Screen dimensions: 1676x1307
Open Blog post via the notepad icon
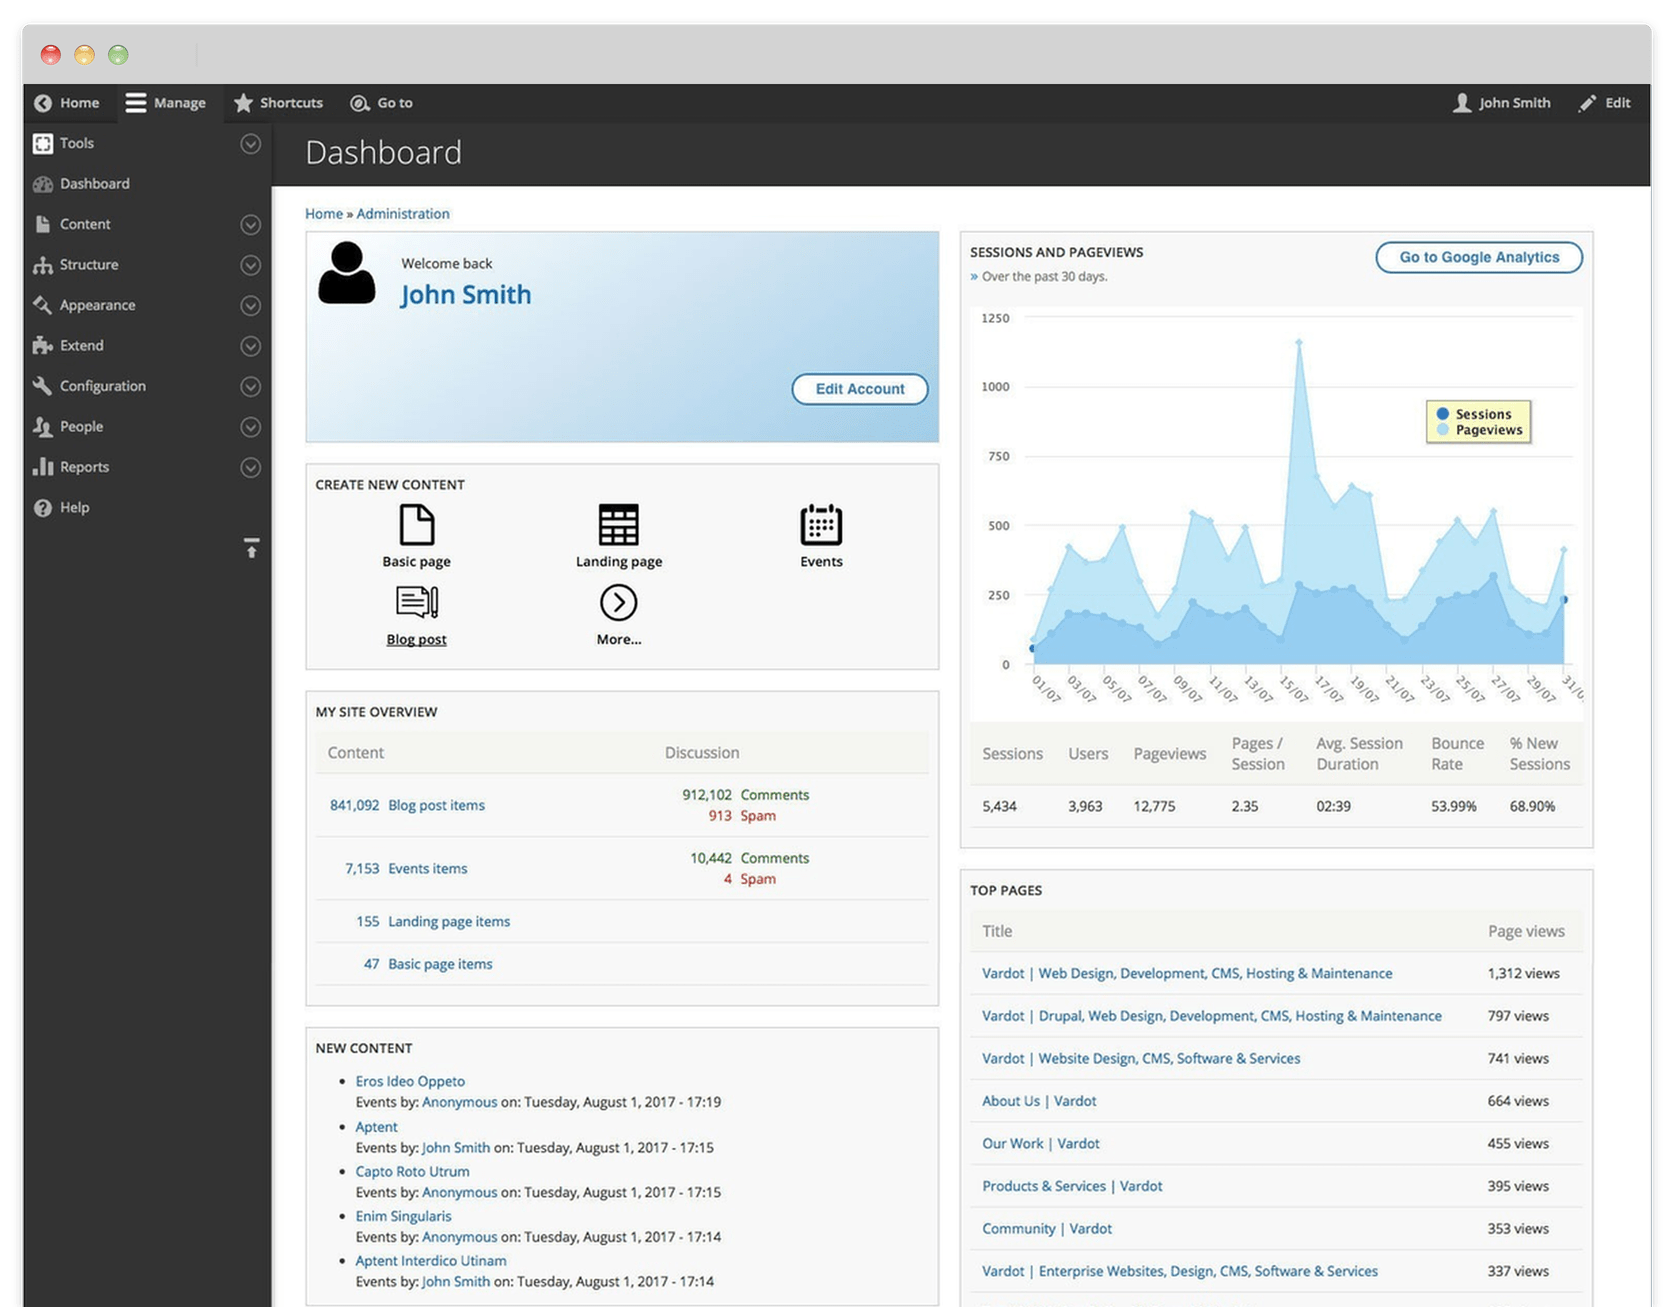pyautogui.click(x=416, y=601)
